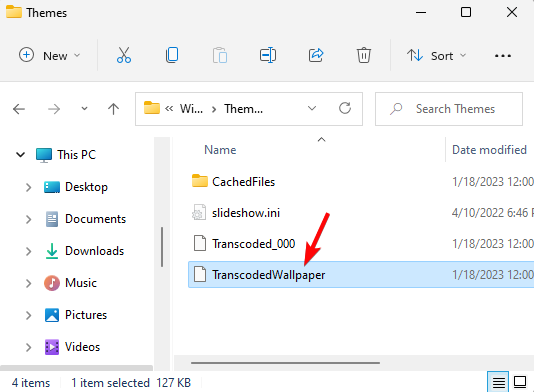Viewport: 534px width, 392px height.
Task: Switch to details view layout
Action: 499,382
